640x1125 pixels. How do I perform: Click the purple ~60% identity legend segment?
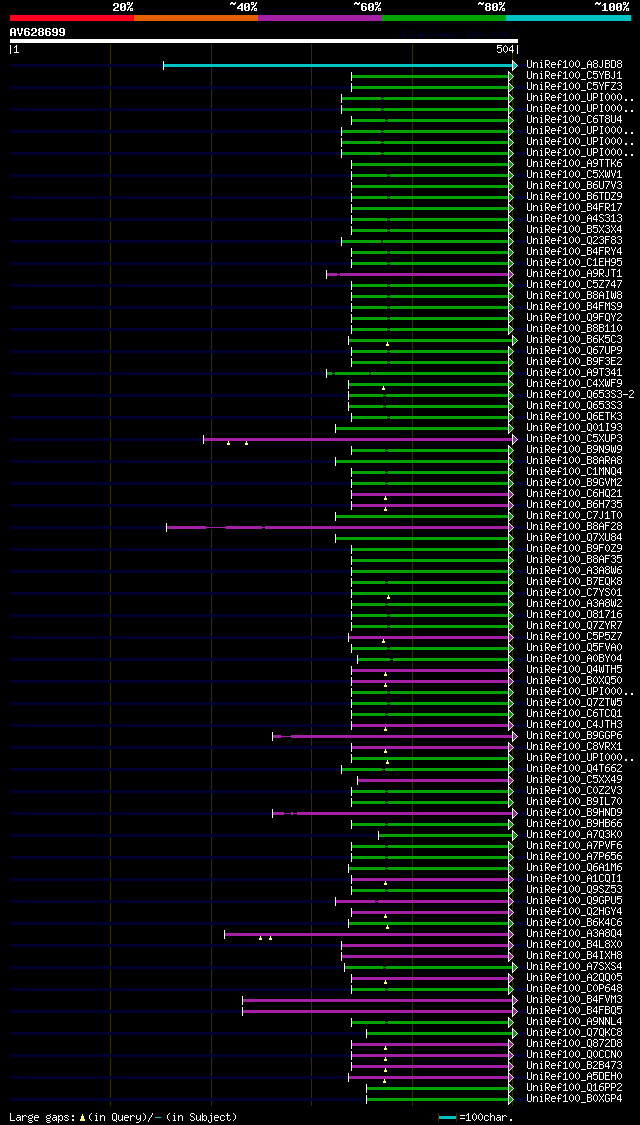320,17
